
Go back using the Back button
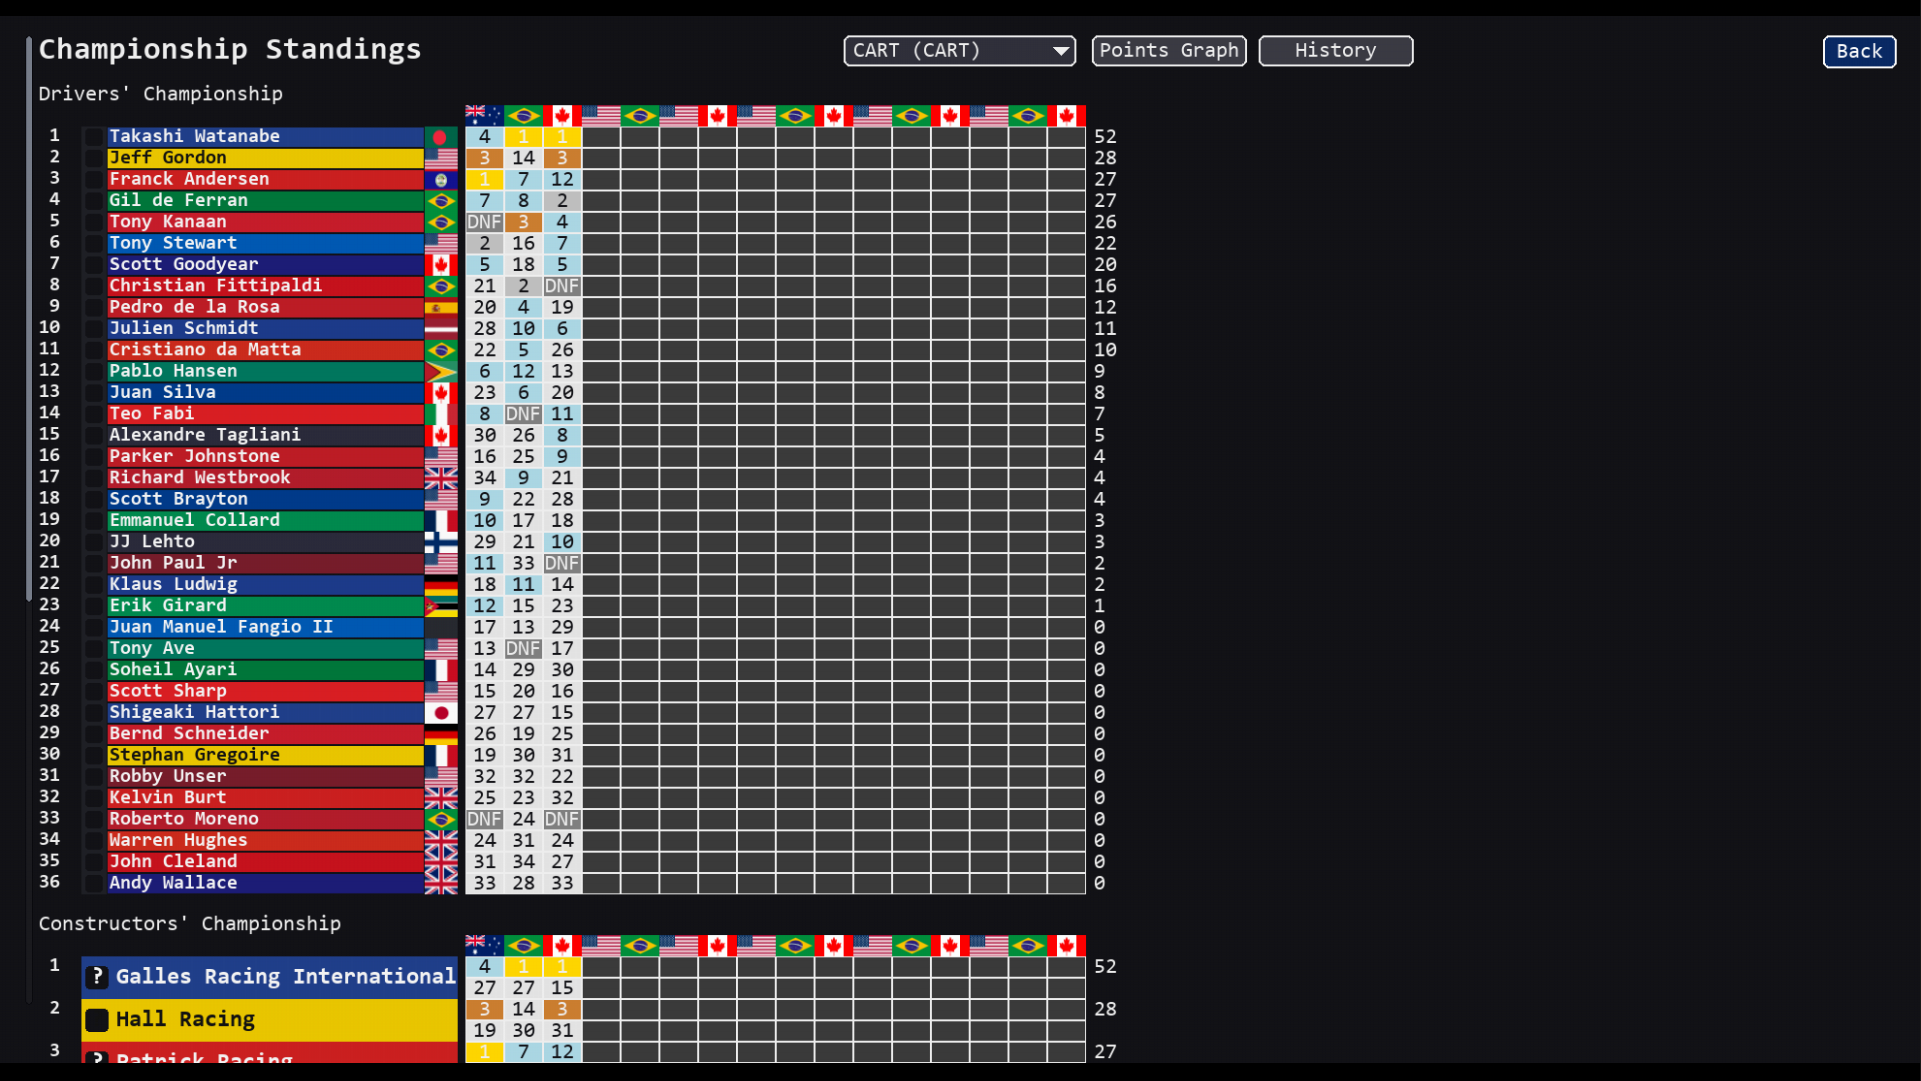tap(1859, 52)
